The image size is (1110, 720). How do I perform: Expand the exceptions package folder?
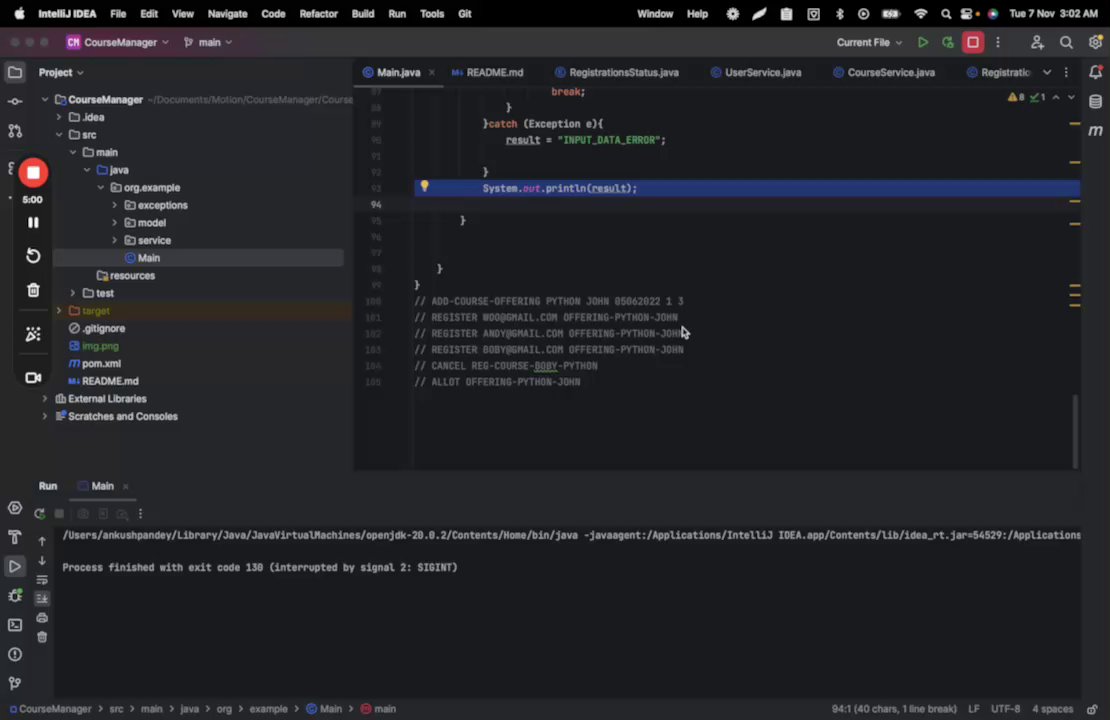(114, 205)
